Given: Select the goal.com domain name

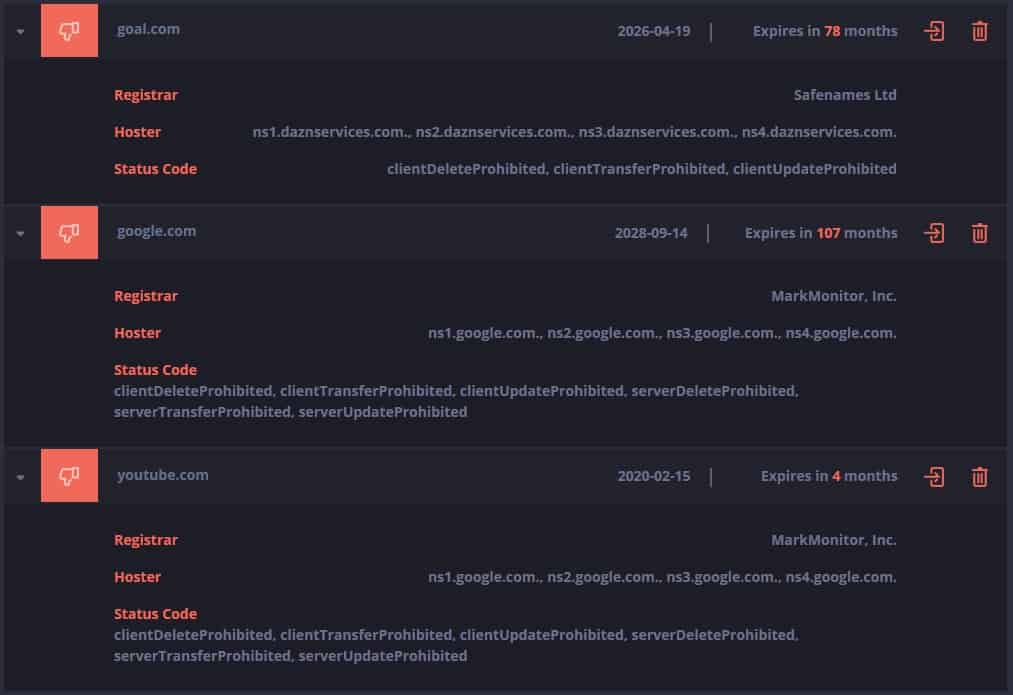Looking at the screenshot, I should [x=149, y=30].
